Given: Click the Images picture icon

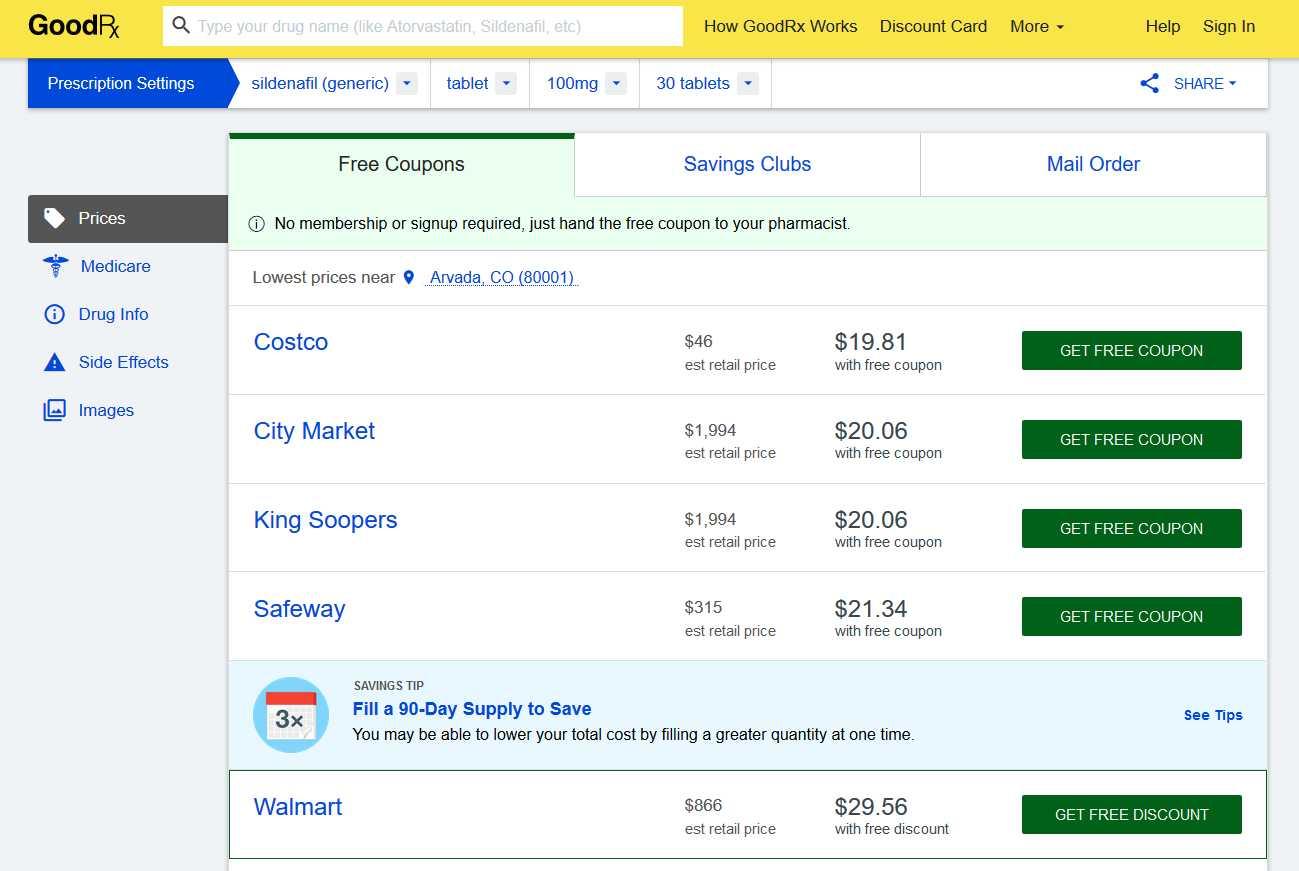Looking at the screenshot, I should 54,410.
